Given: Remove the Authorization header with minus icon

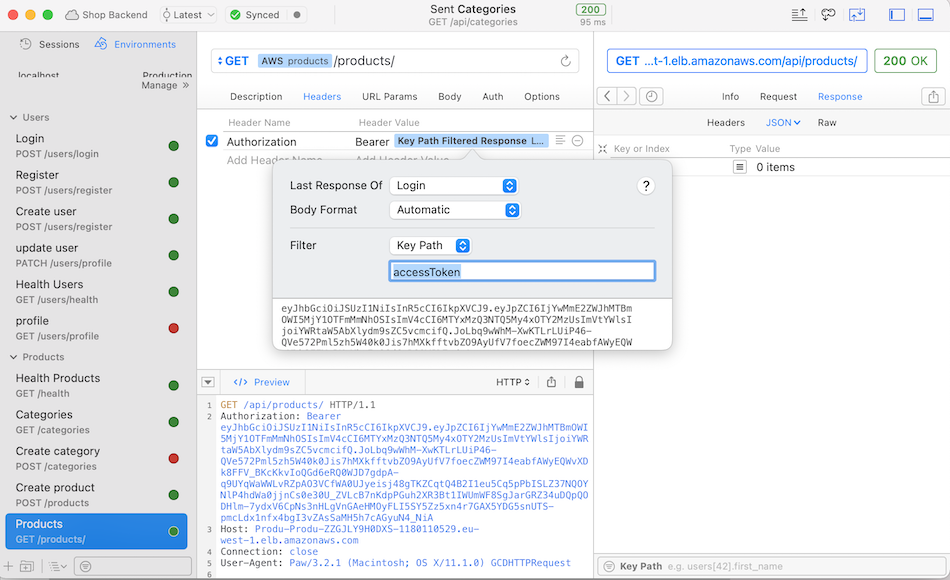Looking at the screenshot, I should (577, 141).
